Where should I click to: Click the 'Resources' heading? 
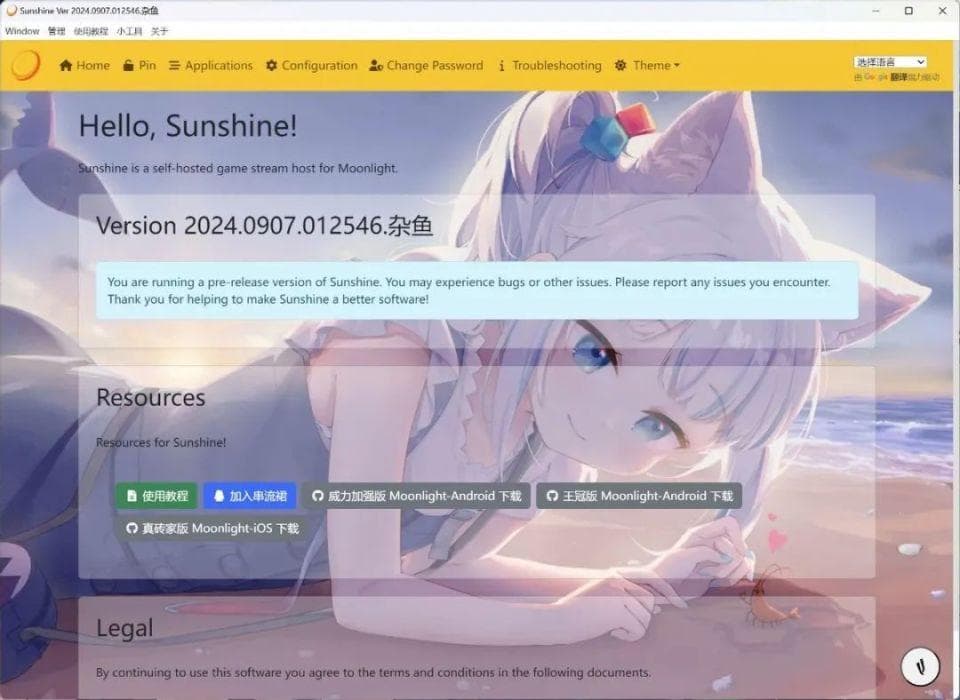coord(151,397)
